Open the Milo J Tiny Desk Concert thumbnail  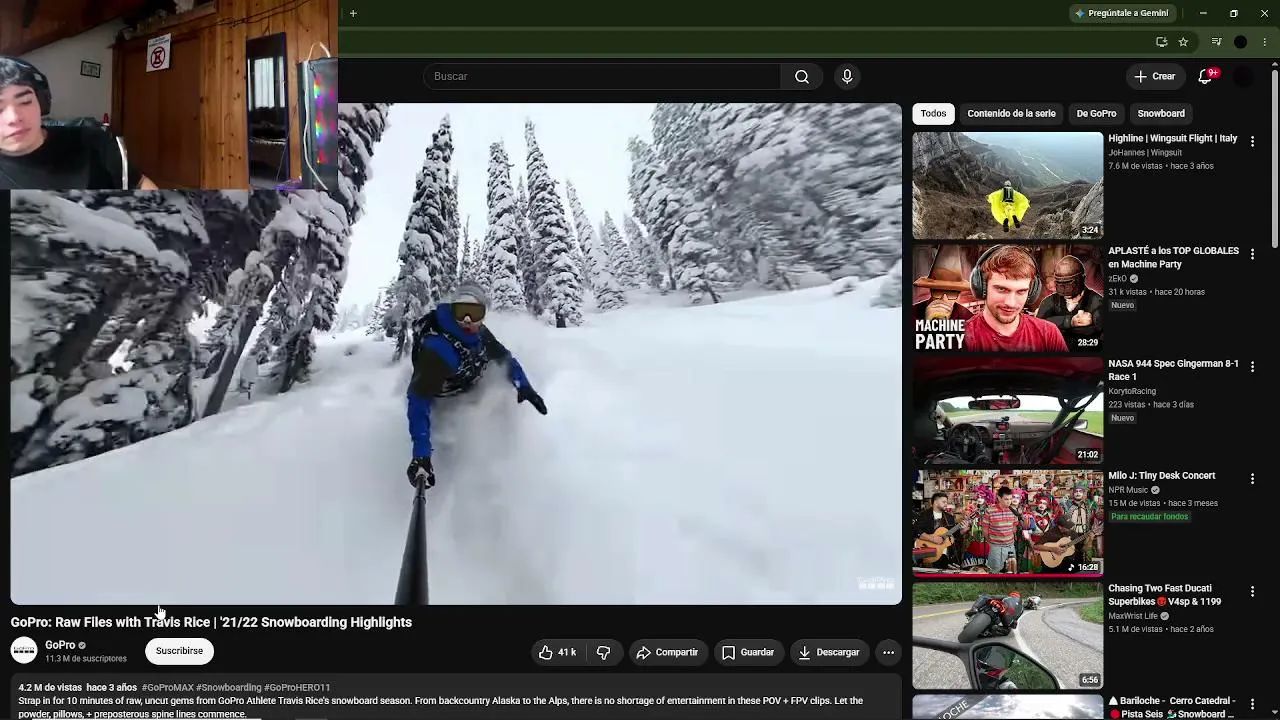point(1008,523)
